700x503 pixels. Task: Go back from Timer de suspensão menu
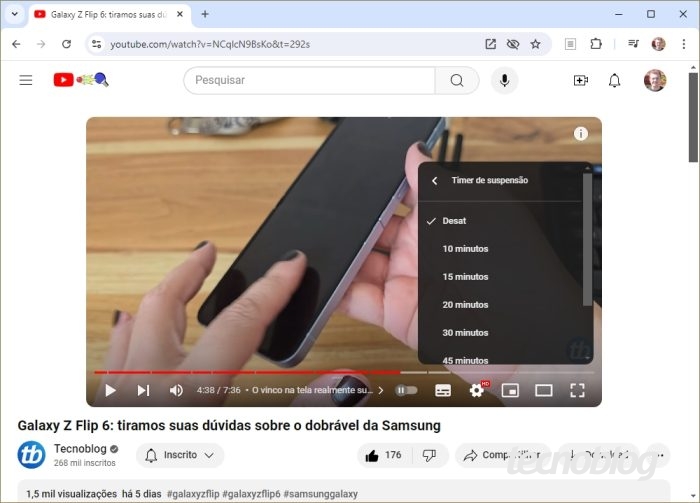click(x=435, y=181)
